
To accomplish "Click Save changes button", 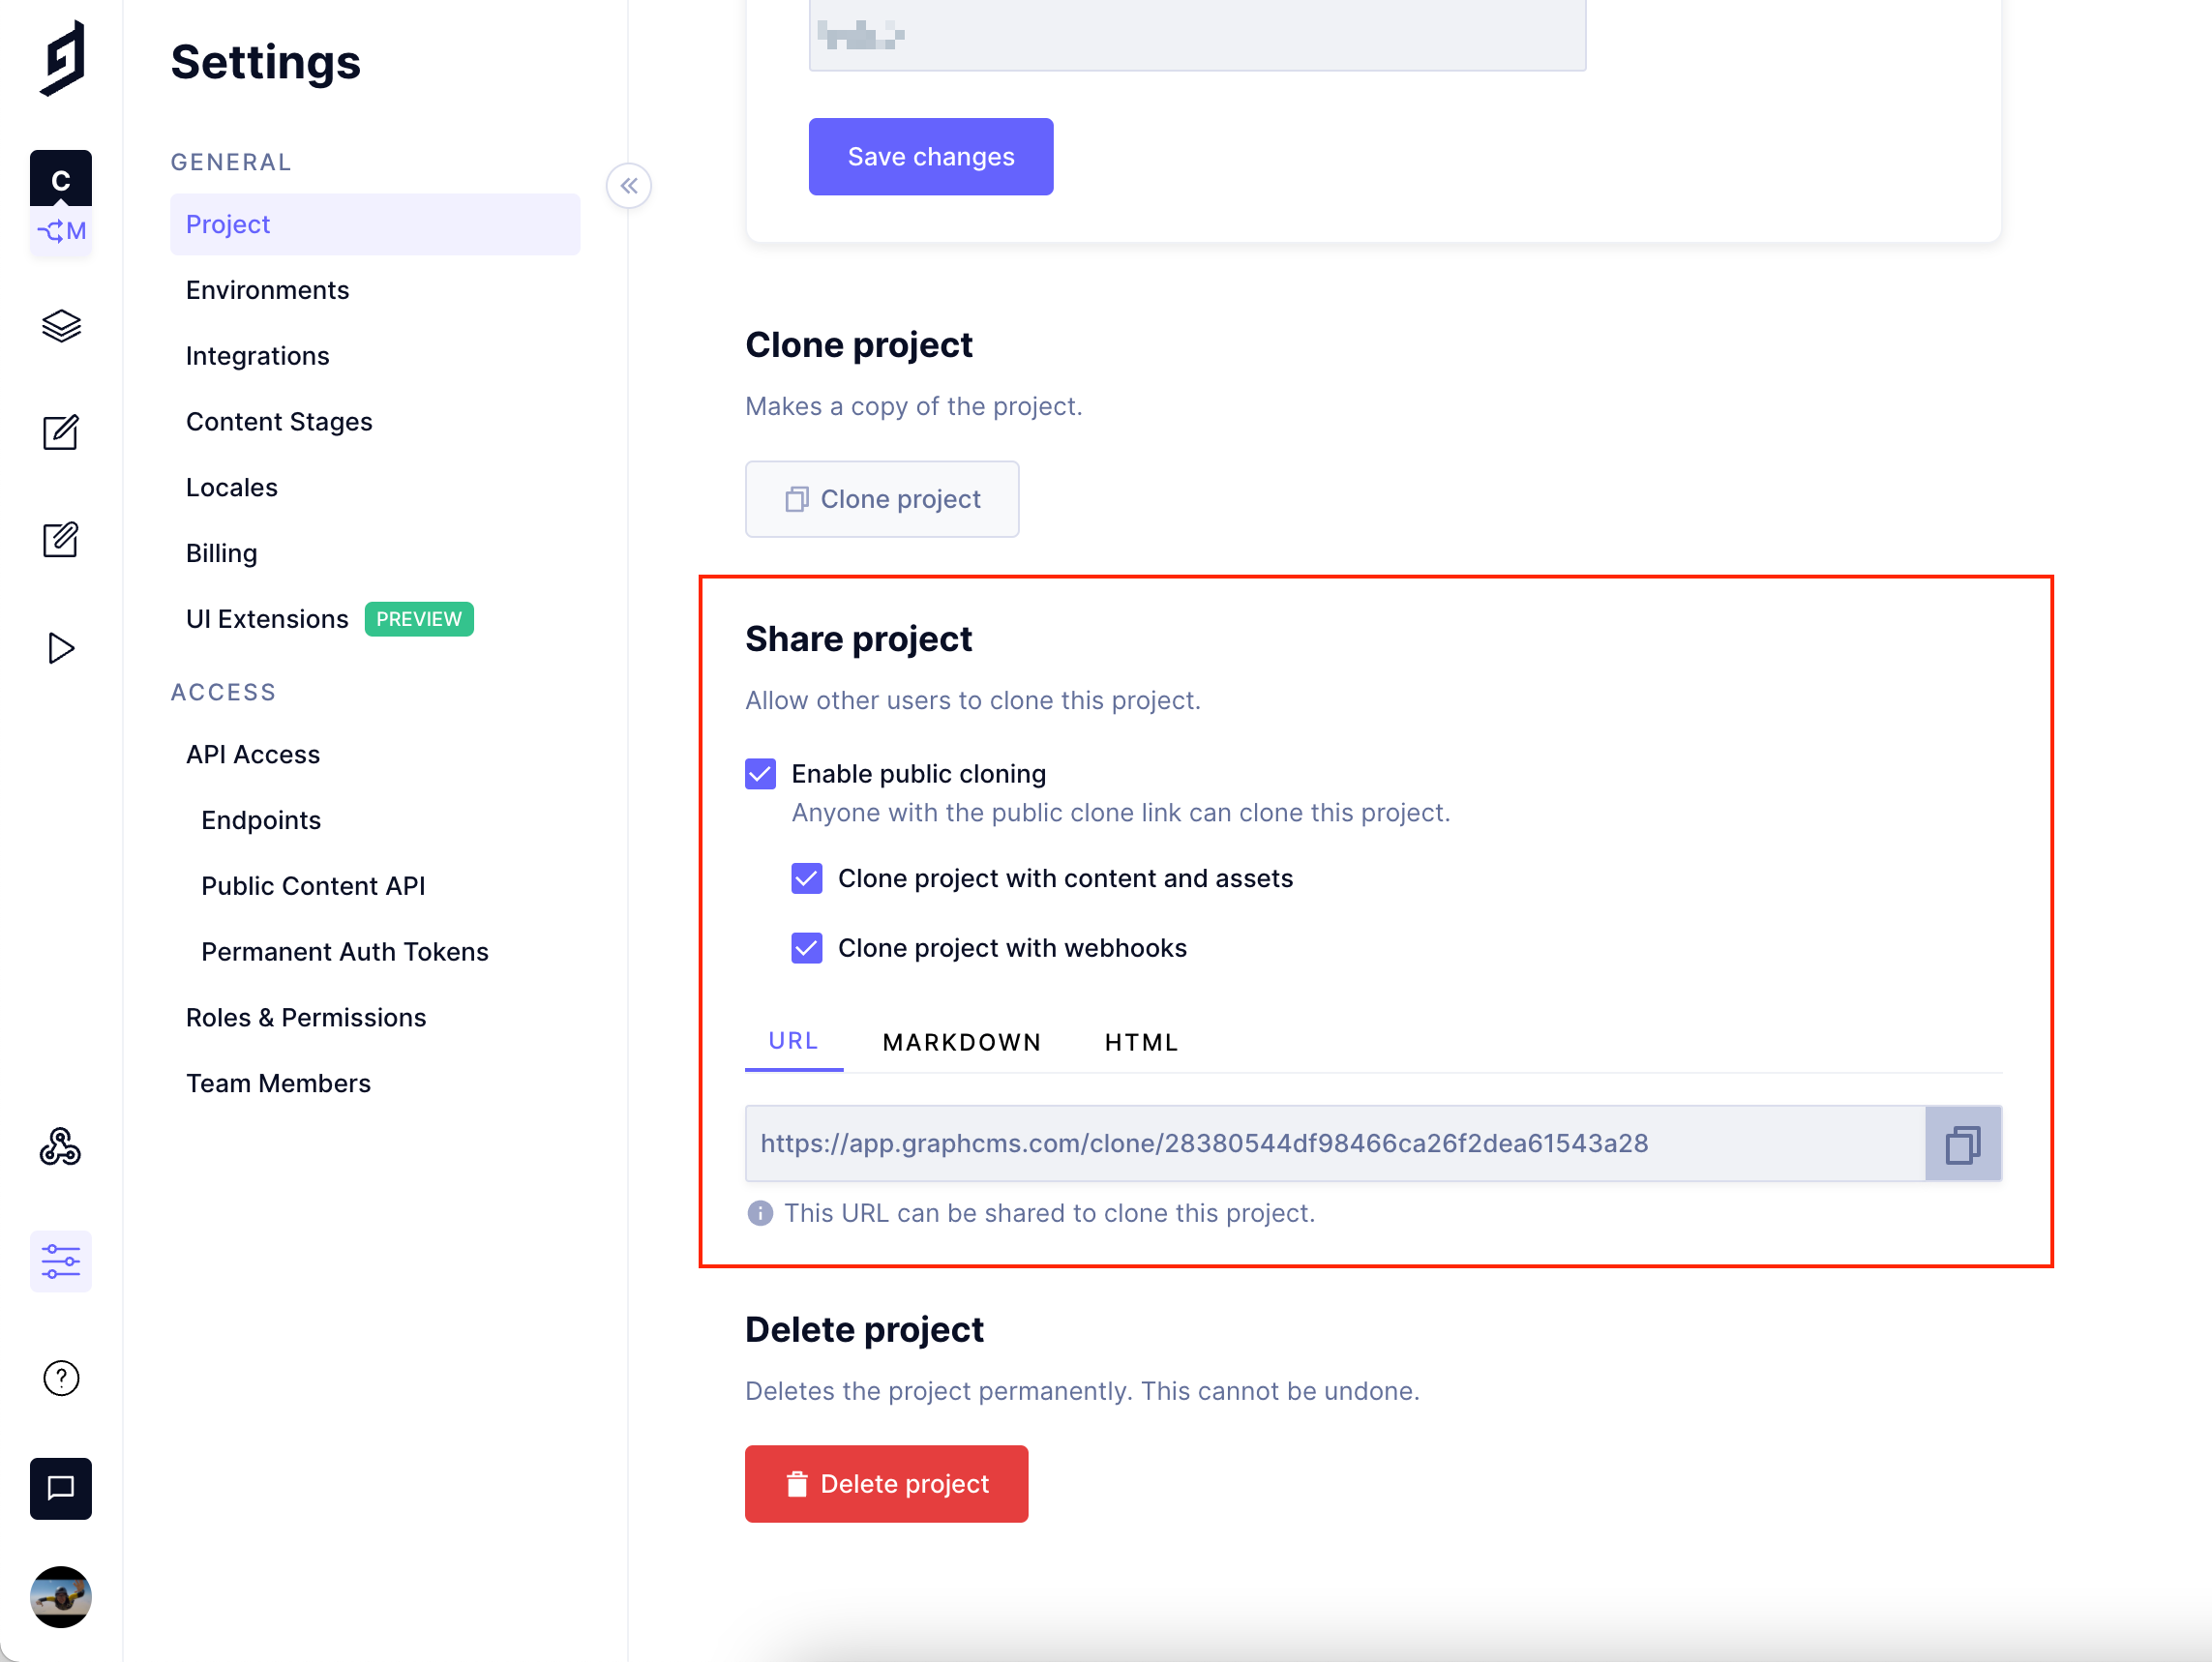I will click(x=931, y=156).
